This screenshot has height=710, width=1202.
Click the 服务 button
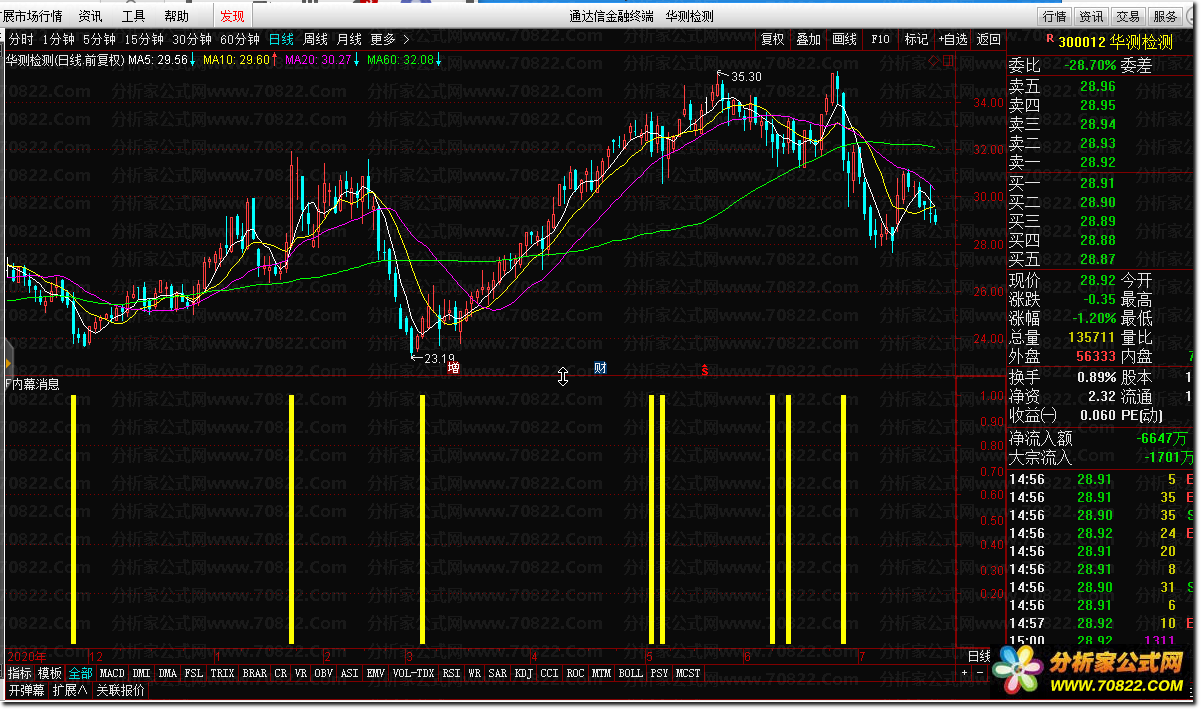[x=1165, y=16]
